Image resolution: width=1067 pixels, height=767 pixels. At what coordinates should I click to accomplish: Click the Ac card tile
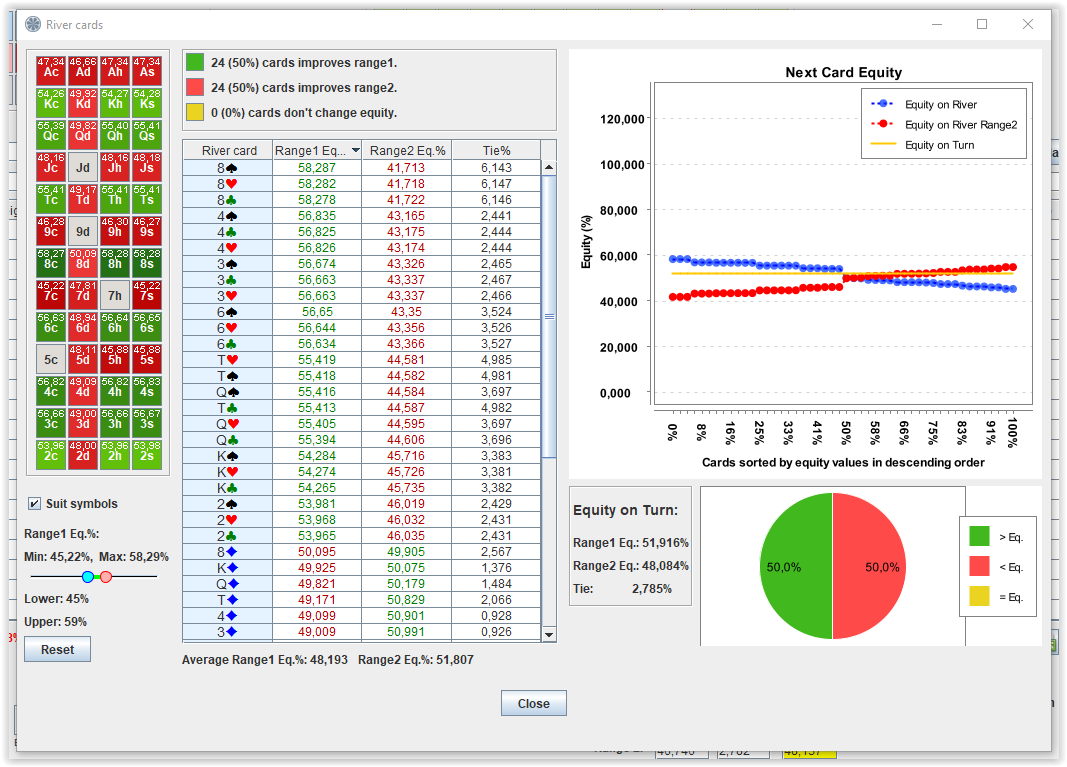(x=51, y=71)
